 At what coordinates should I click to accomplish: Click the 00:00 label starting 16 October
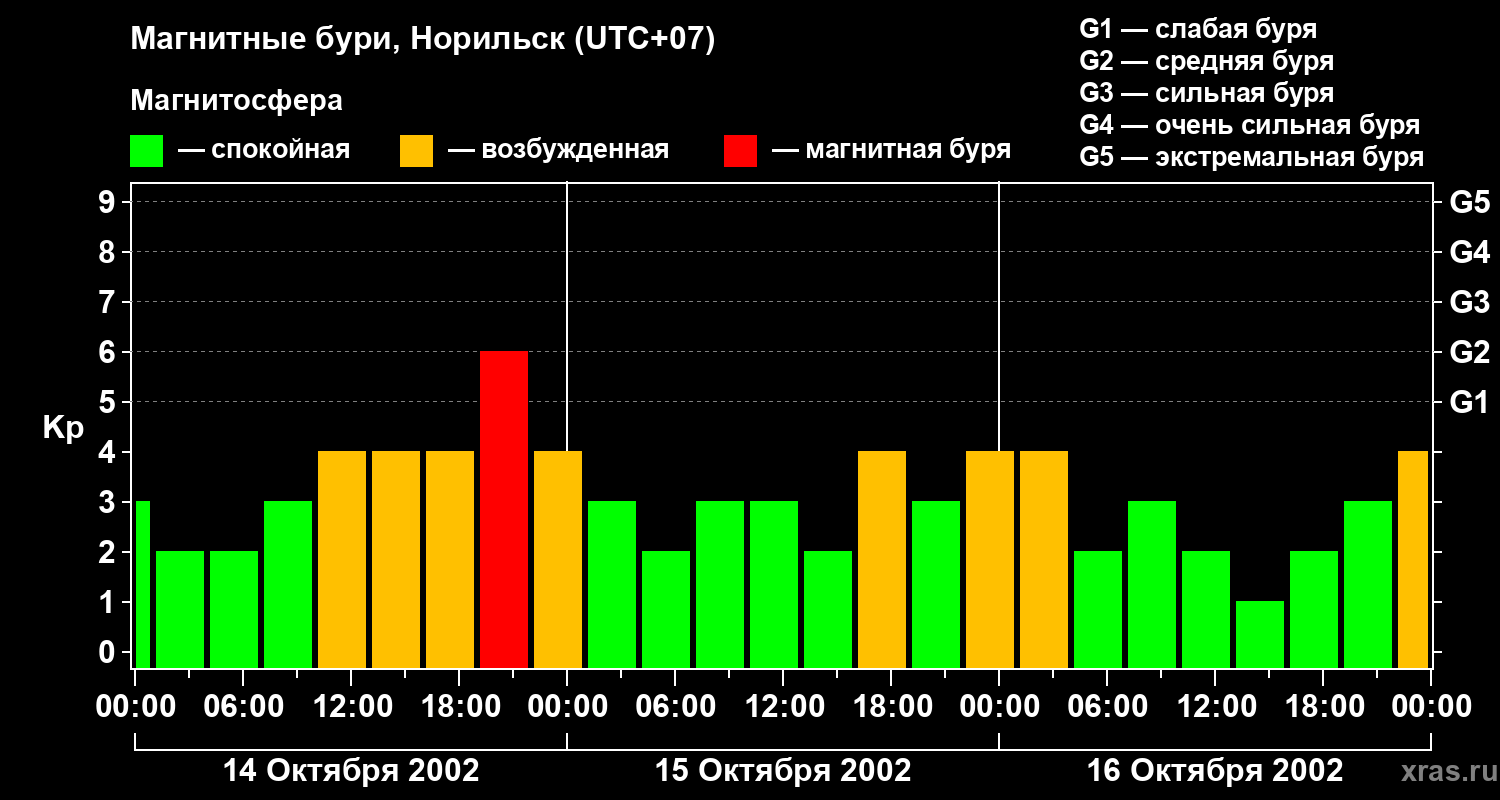click(999, 706)
